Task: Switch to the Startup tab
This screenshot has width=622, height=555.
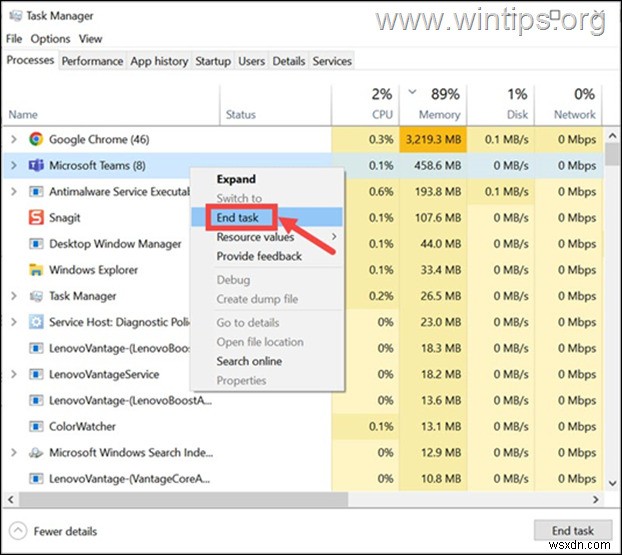Action: pos(213,61)
